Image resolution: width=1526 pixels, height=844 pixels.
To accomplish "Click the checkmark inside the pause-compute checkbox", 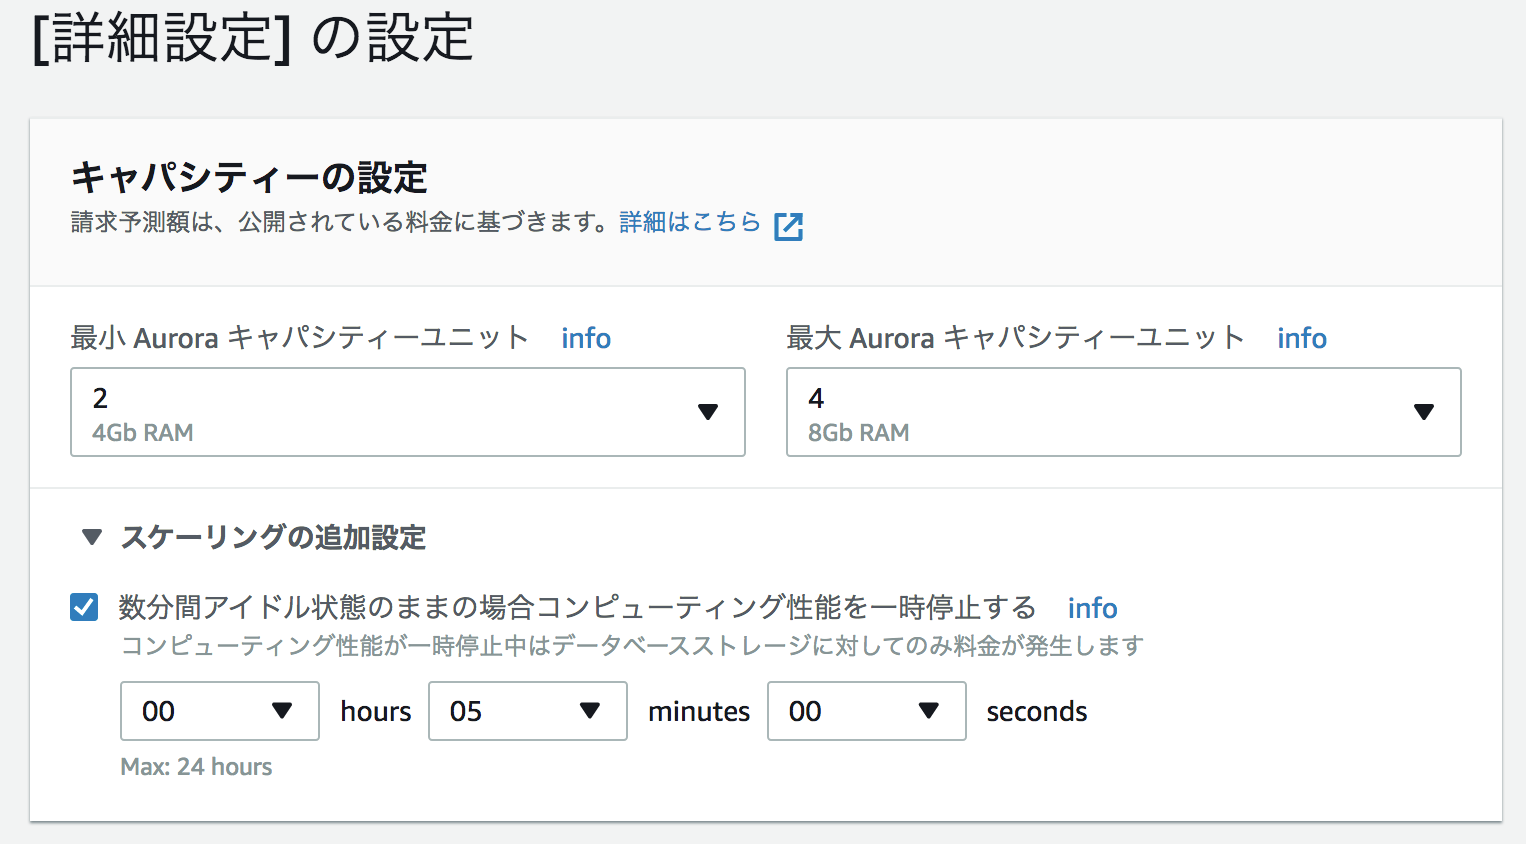I will click(83, 607).
